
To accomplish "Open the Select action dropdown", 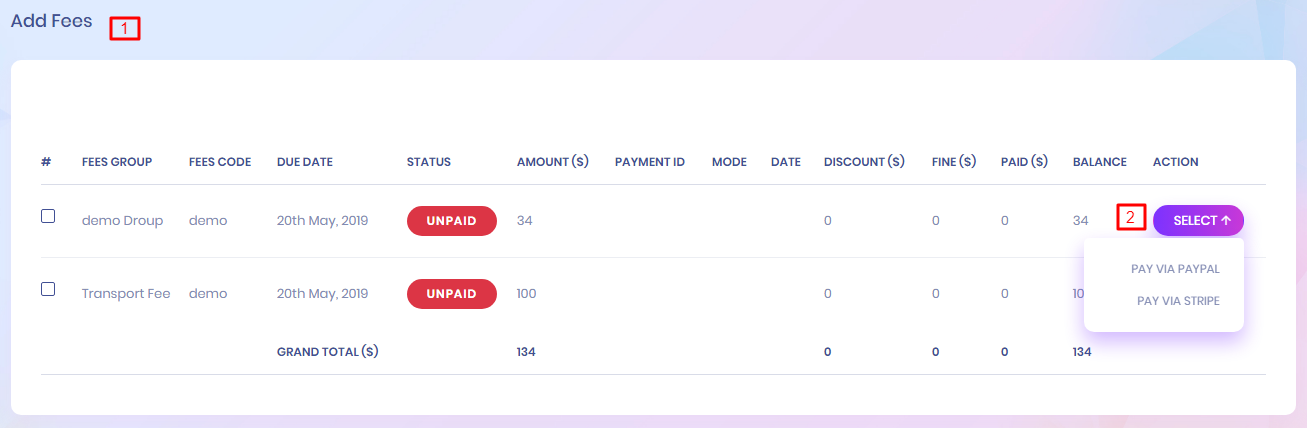I will tap(1198, 220).
